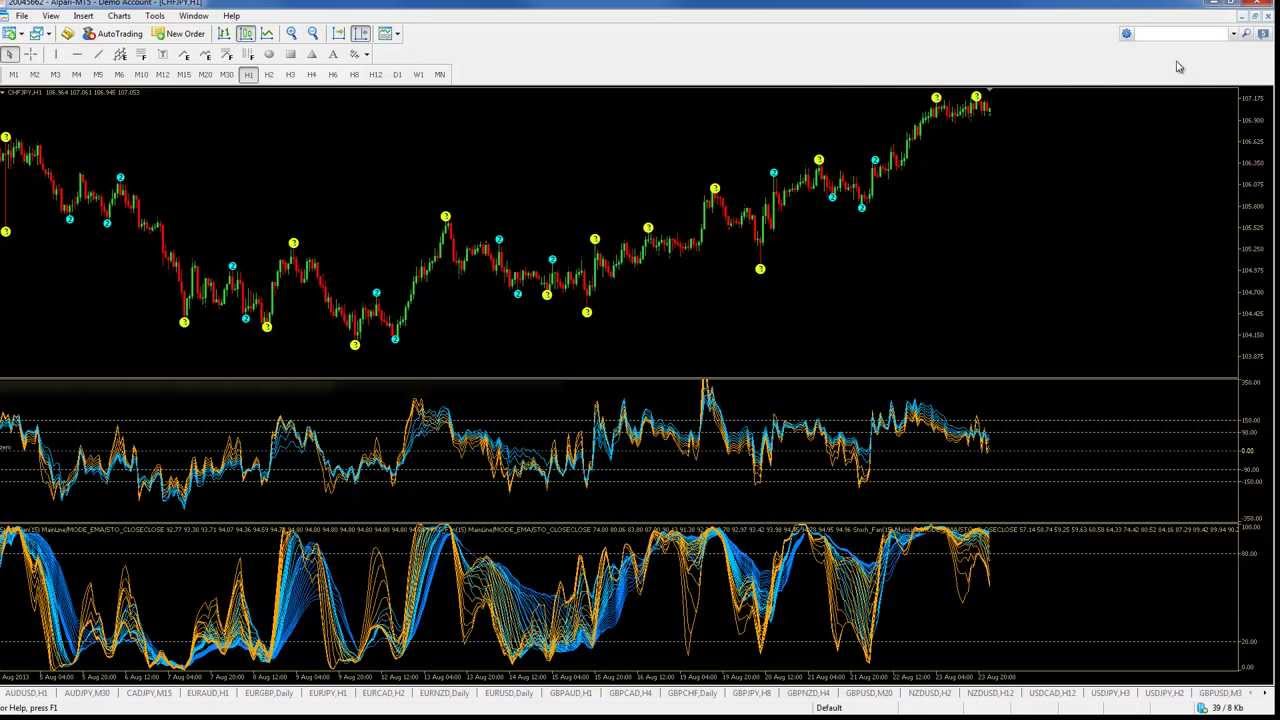The image size is (1280, 720).
Task: Select the trendline drawing tool
Action: tap(98, 54)
